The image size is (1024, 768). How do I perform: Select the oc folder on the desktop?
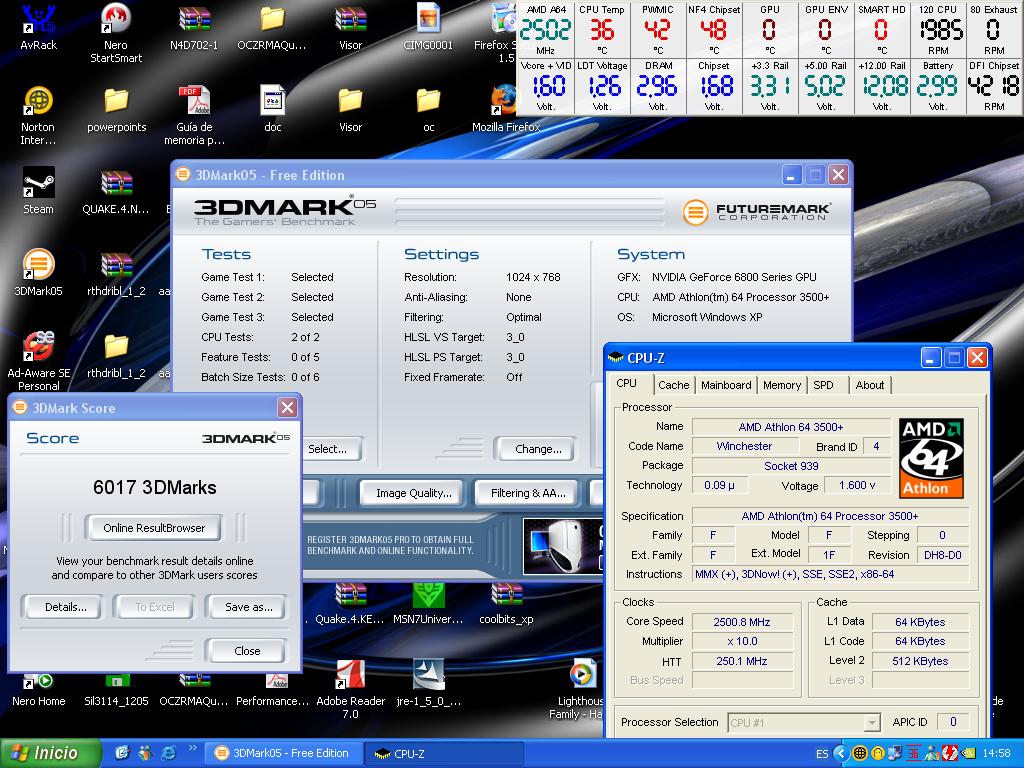(x=428, y=109)
